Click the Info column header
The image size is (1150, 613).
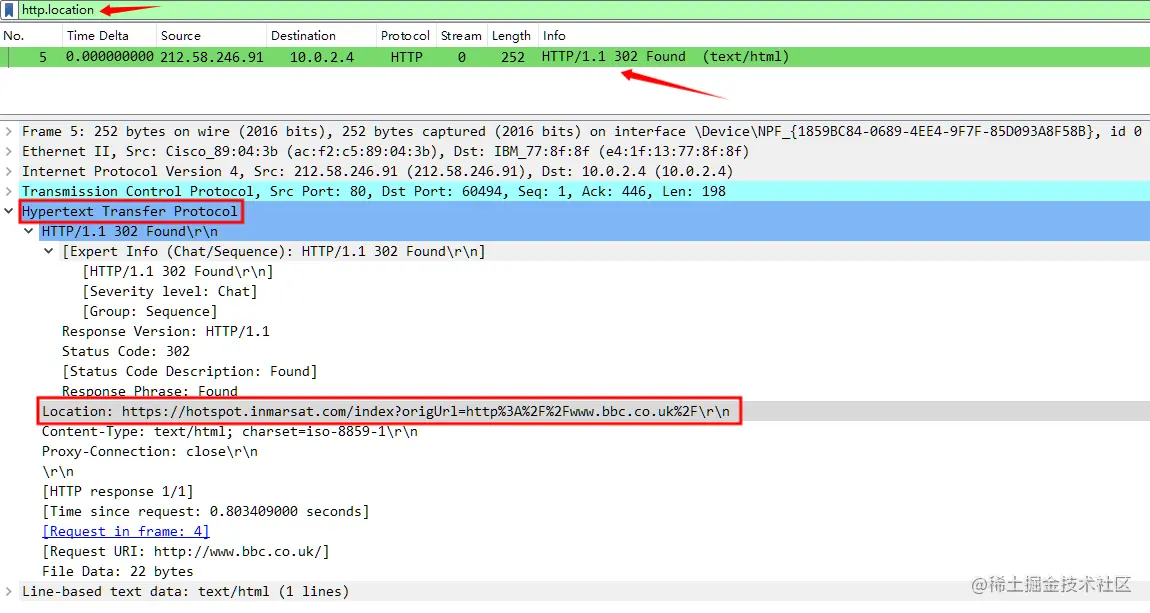(554, 35)
